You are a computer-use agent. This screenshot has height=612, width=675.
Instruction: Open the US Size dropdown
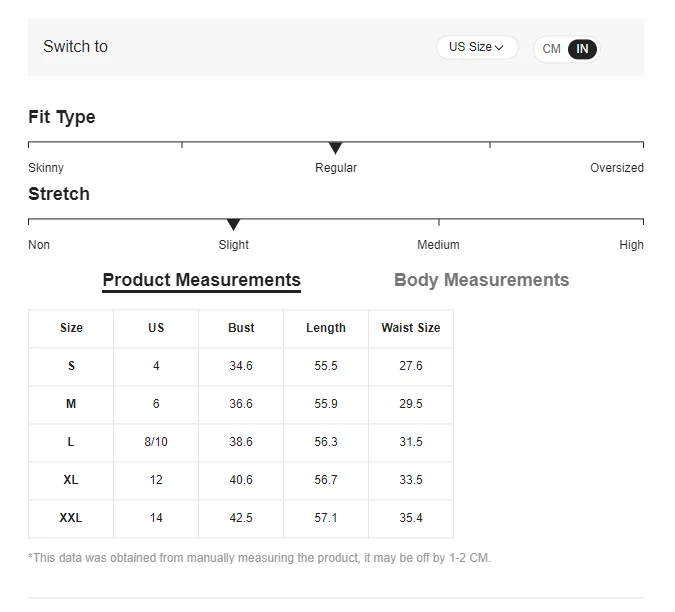click(476, 47)
